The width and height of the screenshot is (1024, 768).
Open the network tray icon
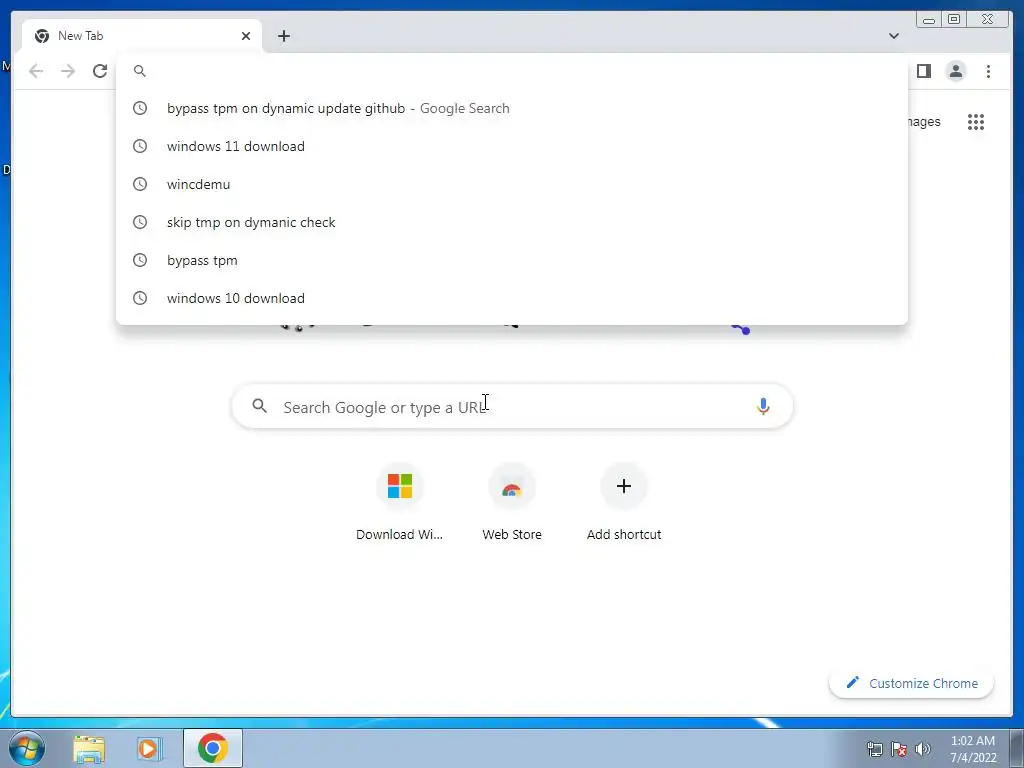(874, 749)
